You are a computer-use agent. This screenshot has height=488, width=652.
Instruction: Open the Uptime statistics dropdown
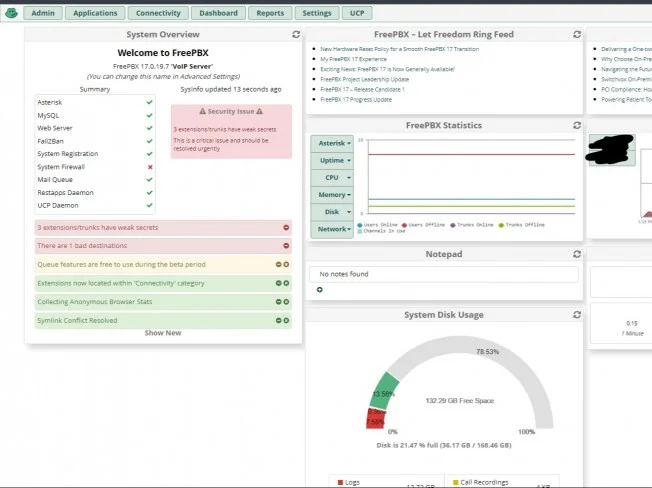coord(331,161)
